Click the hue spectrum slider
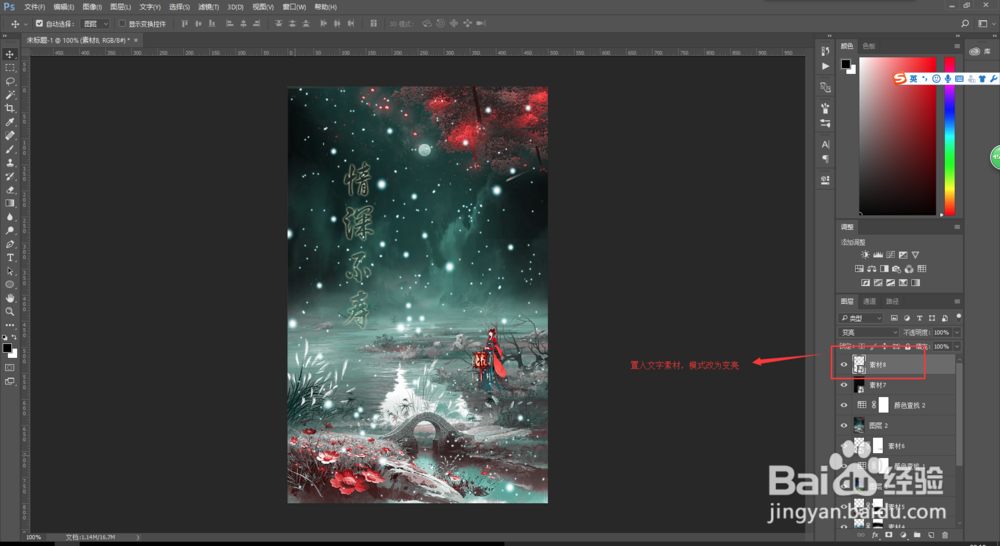The image size is (1000, 546). (x=950, y=136)
